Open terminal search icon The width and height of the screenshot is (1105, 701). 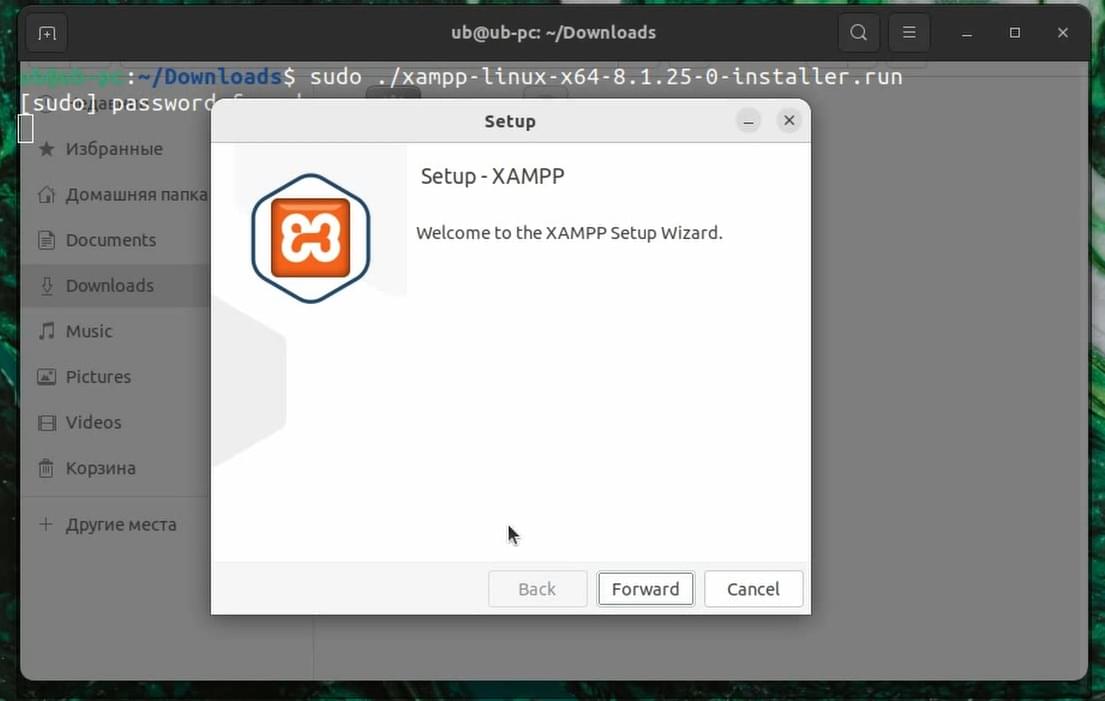(858, 32)
